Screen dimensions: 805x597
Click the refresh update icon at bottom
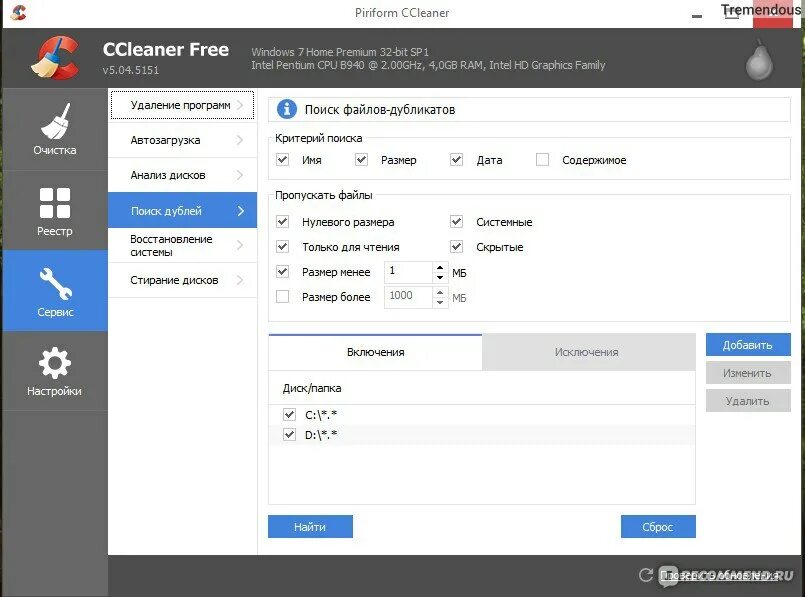coord(645,575)
